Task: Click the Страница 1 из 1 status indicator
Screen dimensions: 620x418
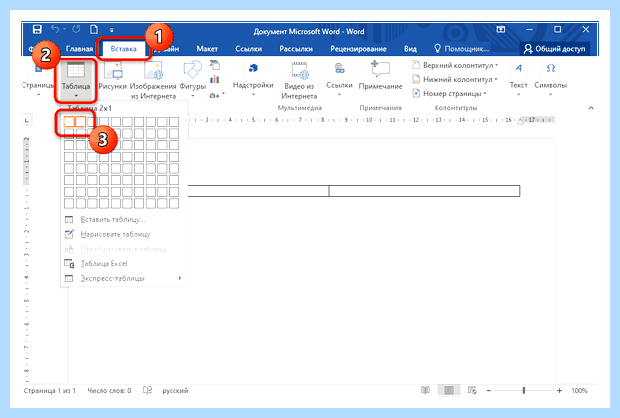Action: pyautogui.click(x=49, y=391)
